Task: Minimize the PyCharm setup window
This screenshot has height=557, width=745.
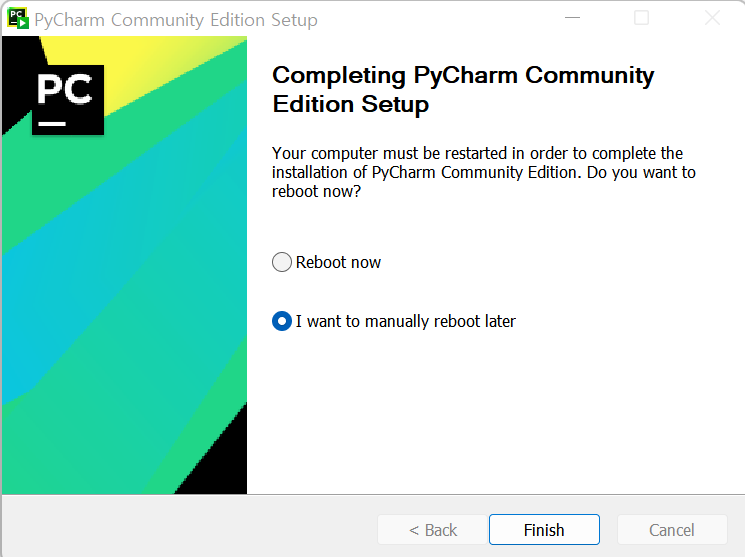Action: (x=572, y=18)
